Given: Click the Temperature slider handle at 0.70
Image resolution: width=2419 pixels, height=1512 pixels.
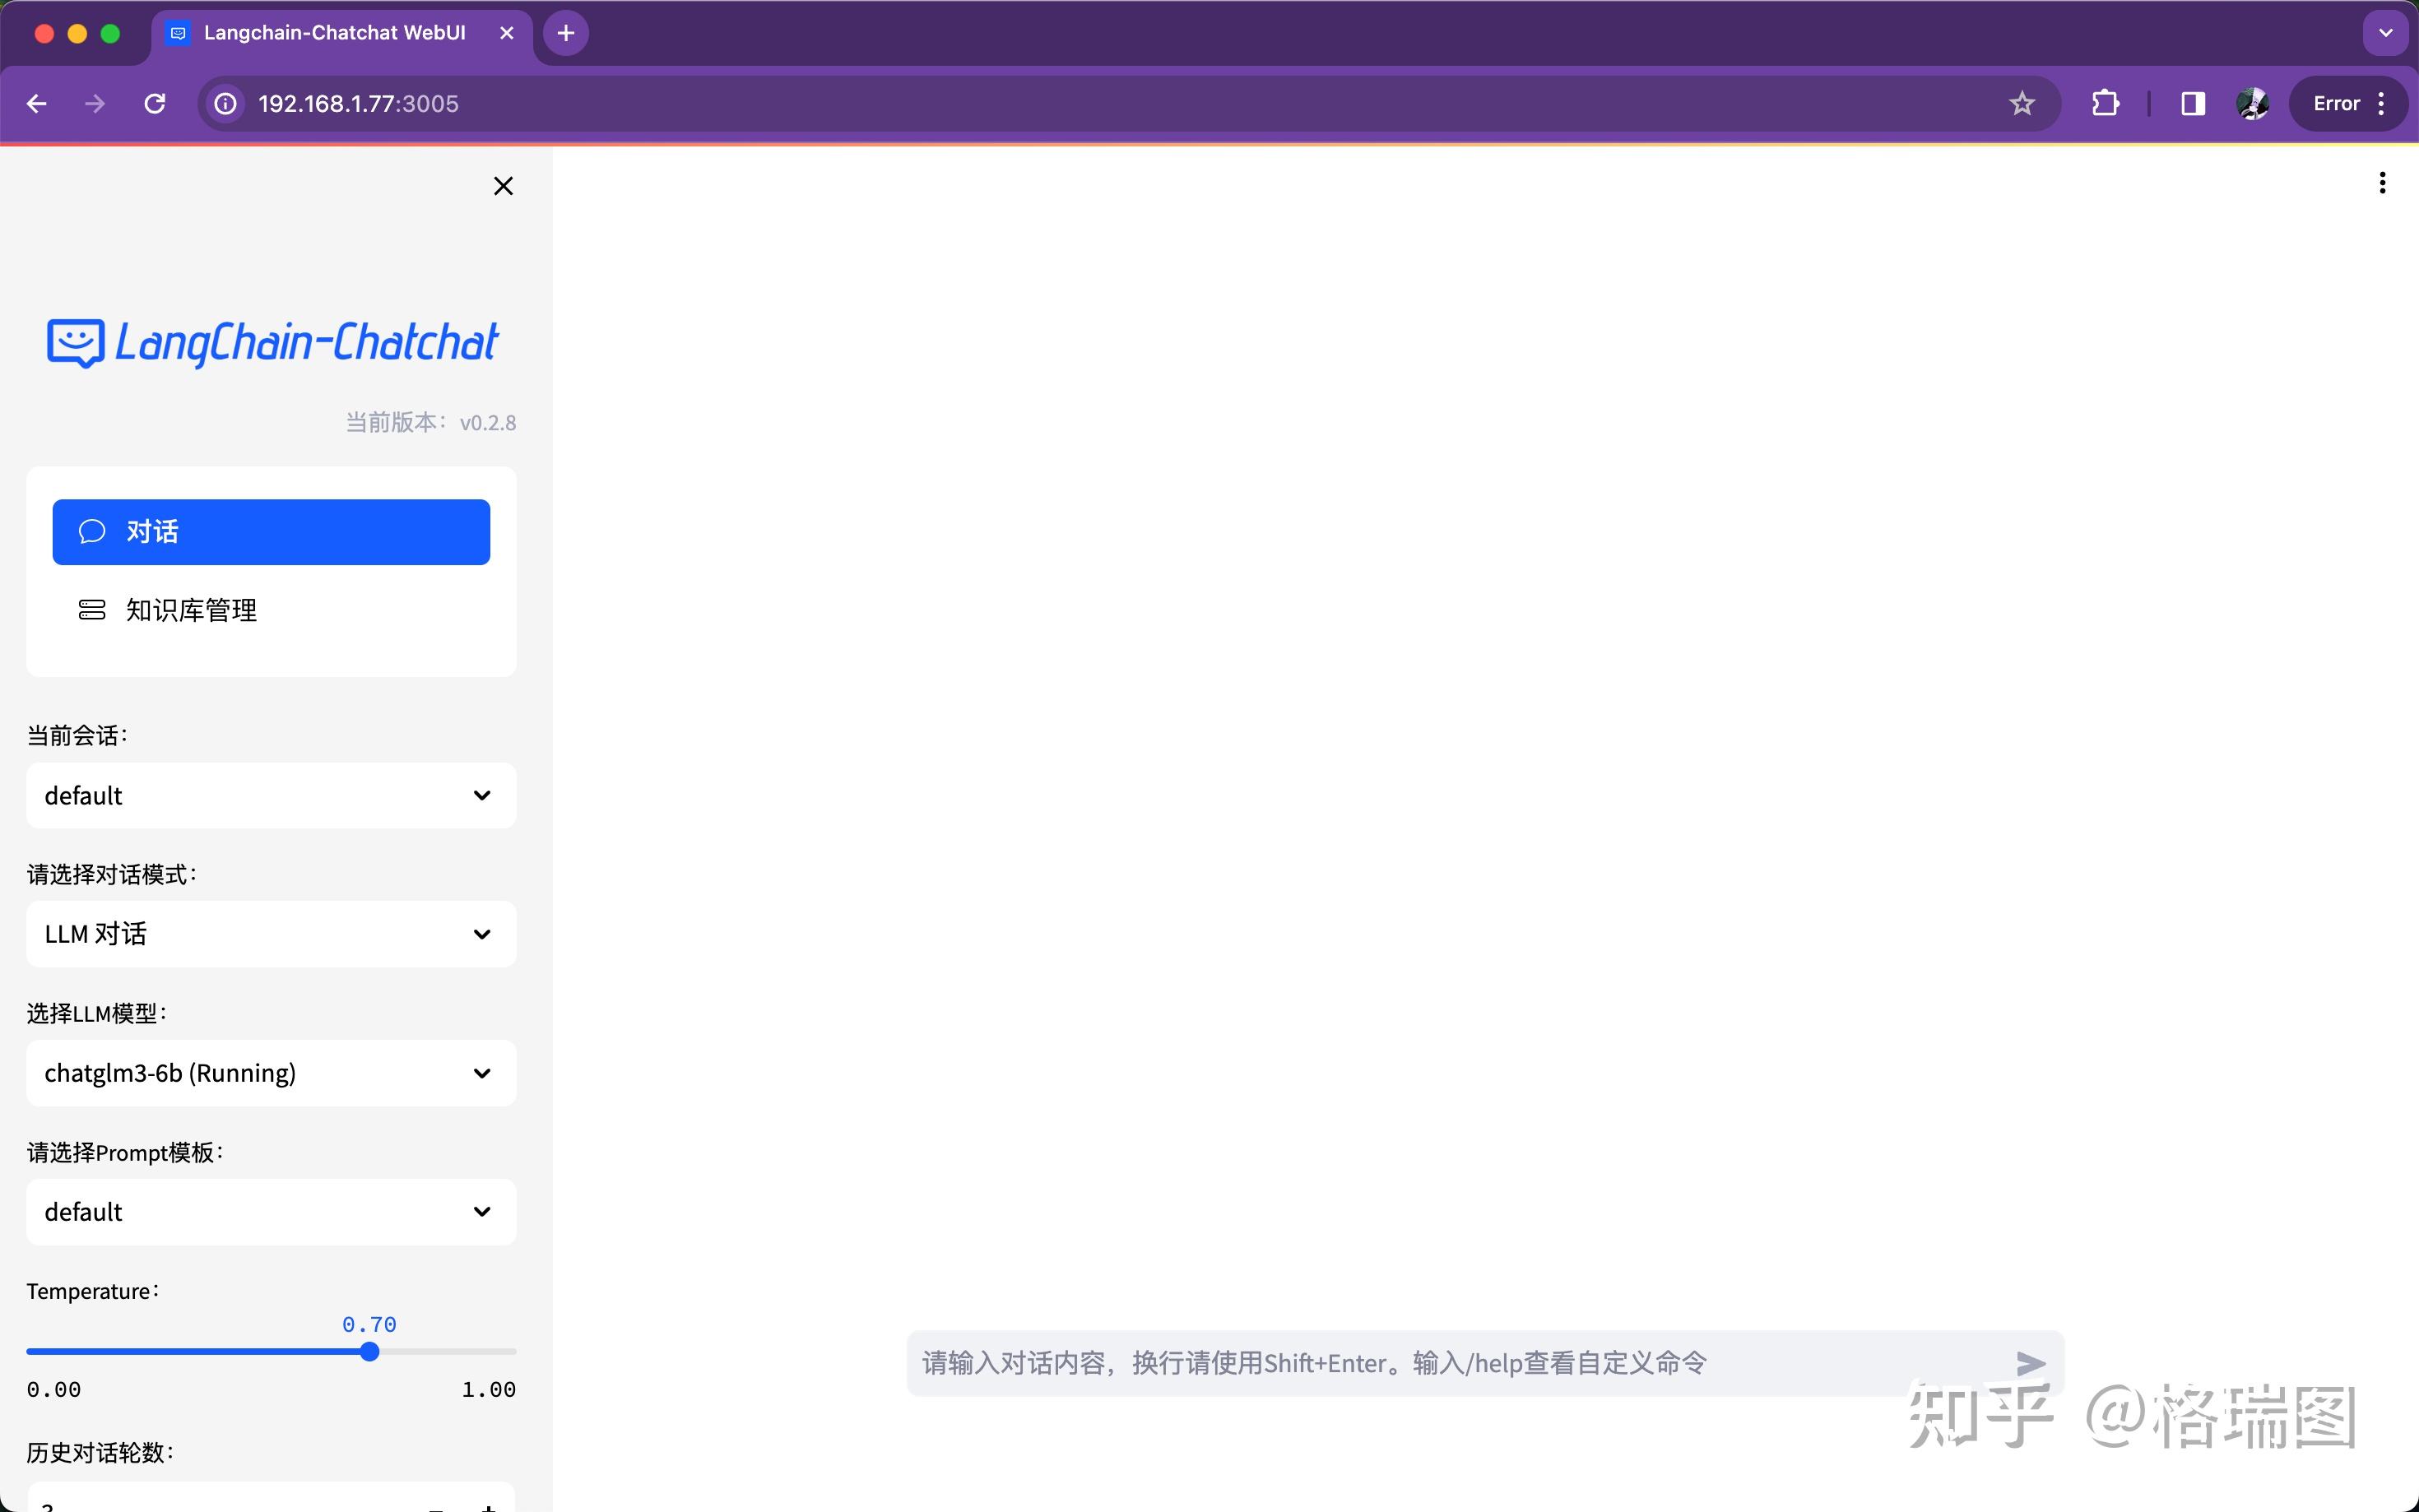Looking at the screenshot, I should tap(369, 1352).
